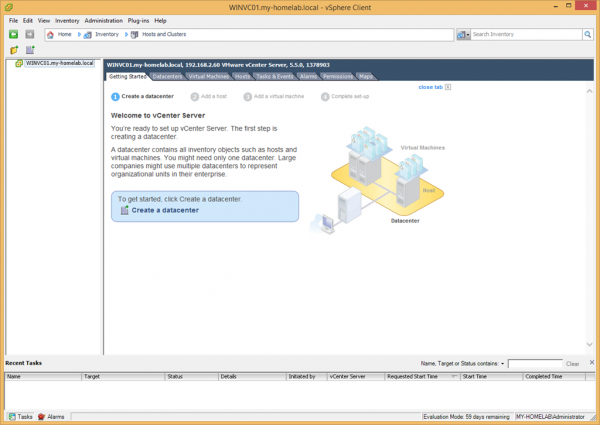Switch to the Virtual Machines tab
Viewport: 600px width, 425px height.
209,77
